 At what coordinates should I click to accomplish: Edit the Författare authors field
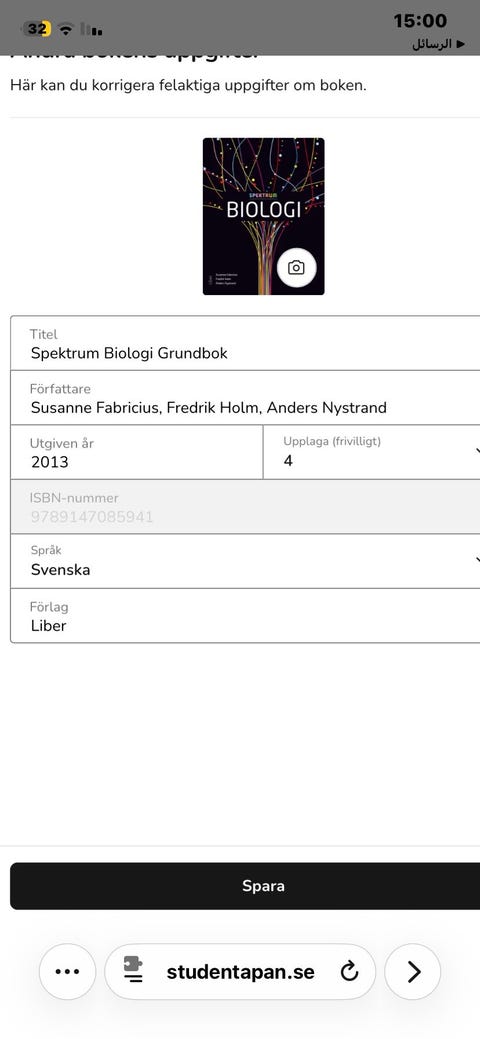pos(245,398)
